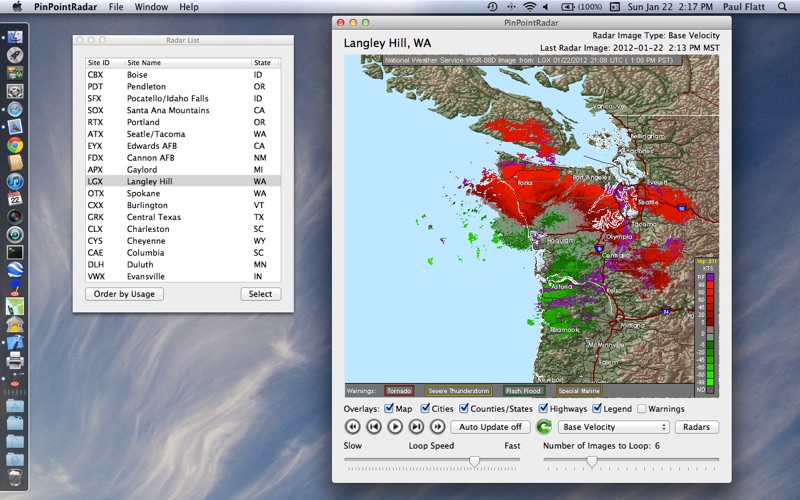The width and height of the screenshot is (800, 500).
Task: Open Xcode hammer icon in dock
Action: tap(15, 342)
